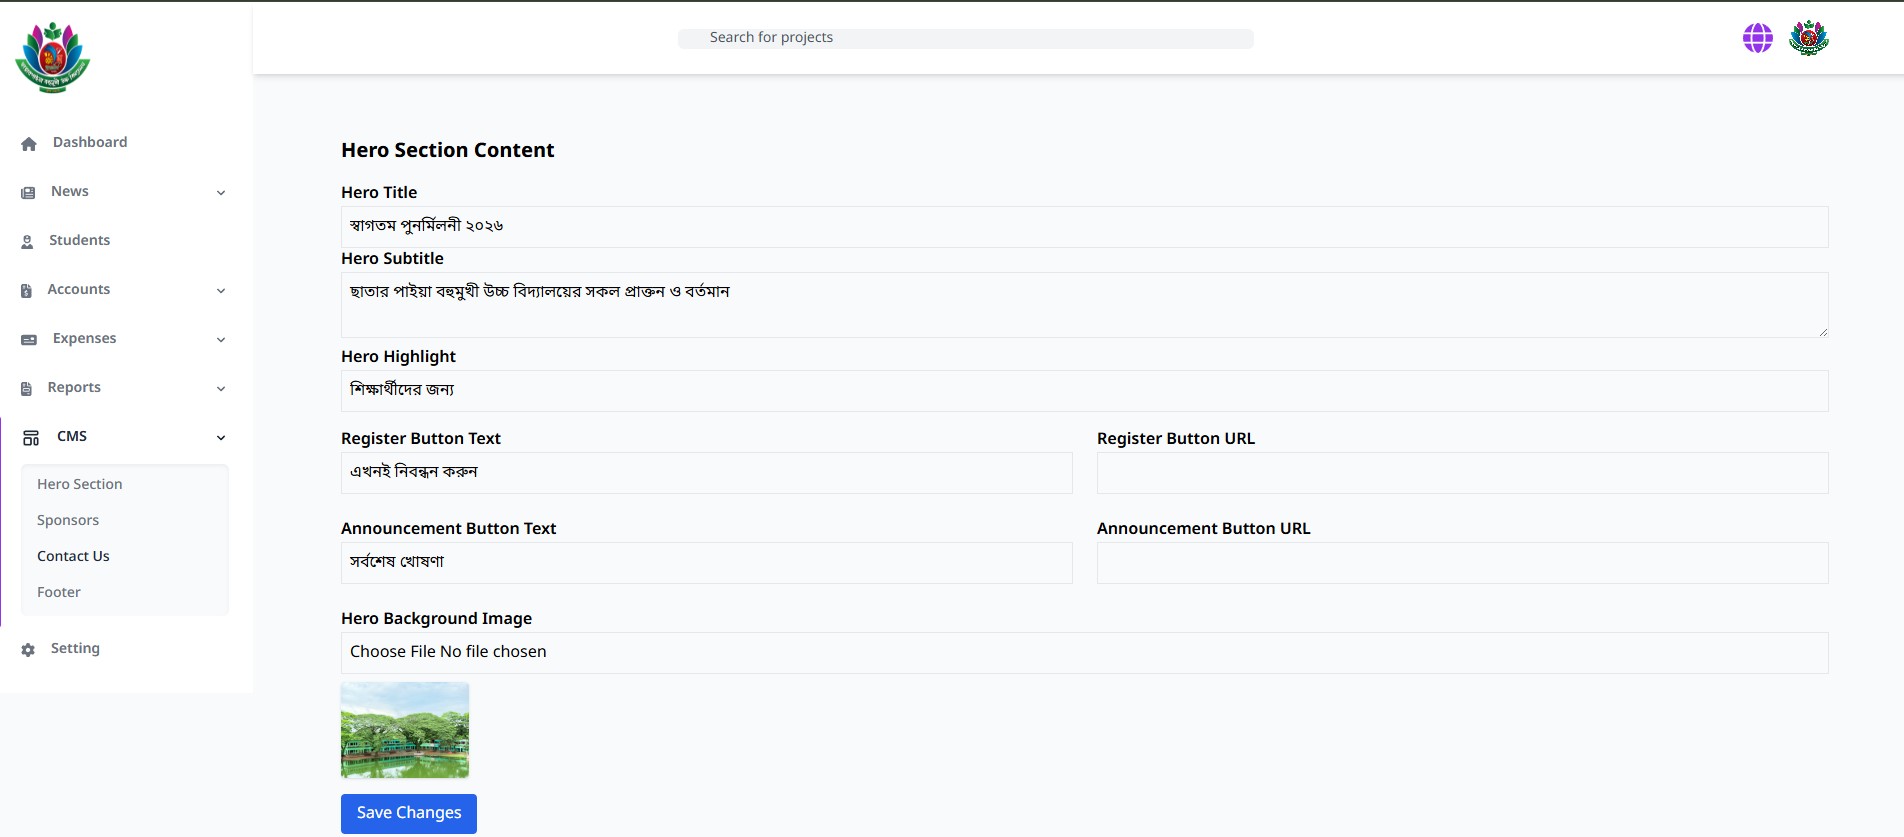Click the News newspaper icon in sidebar
Image resolution: width=1904 pixels, height=837 pixels.
(28, 193)
